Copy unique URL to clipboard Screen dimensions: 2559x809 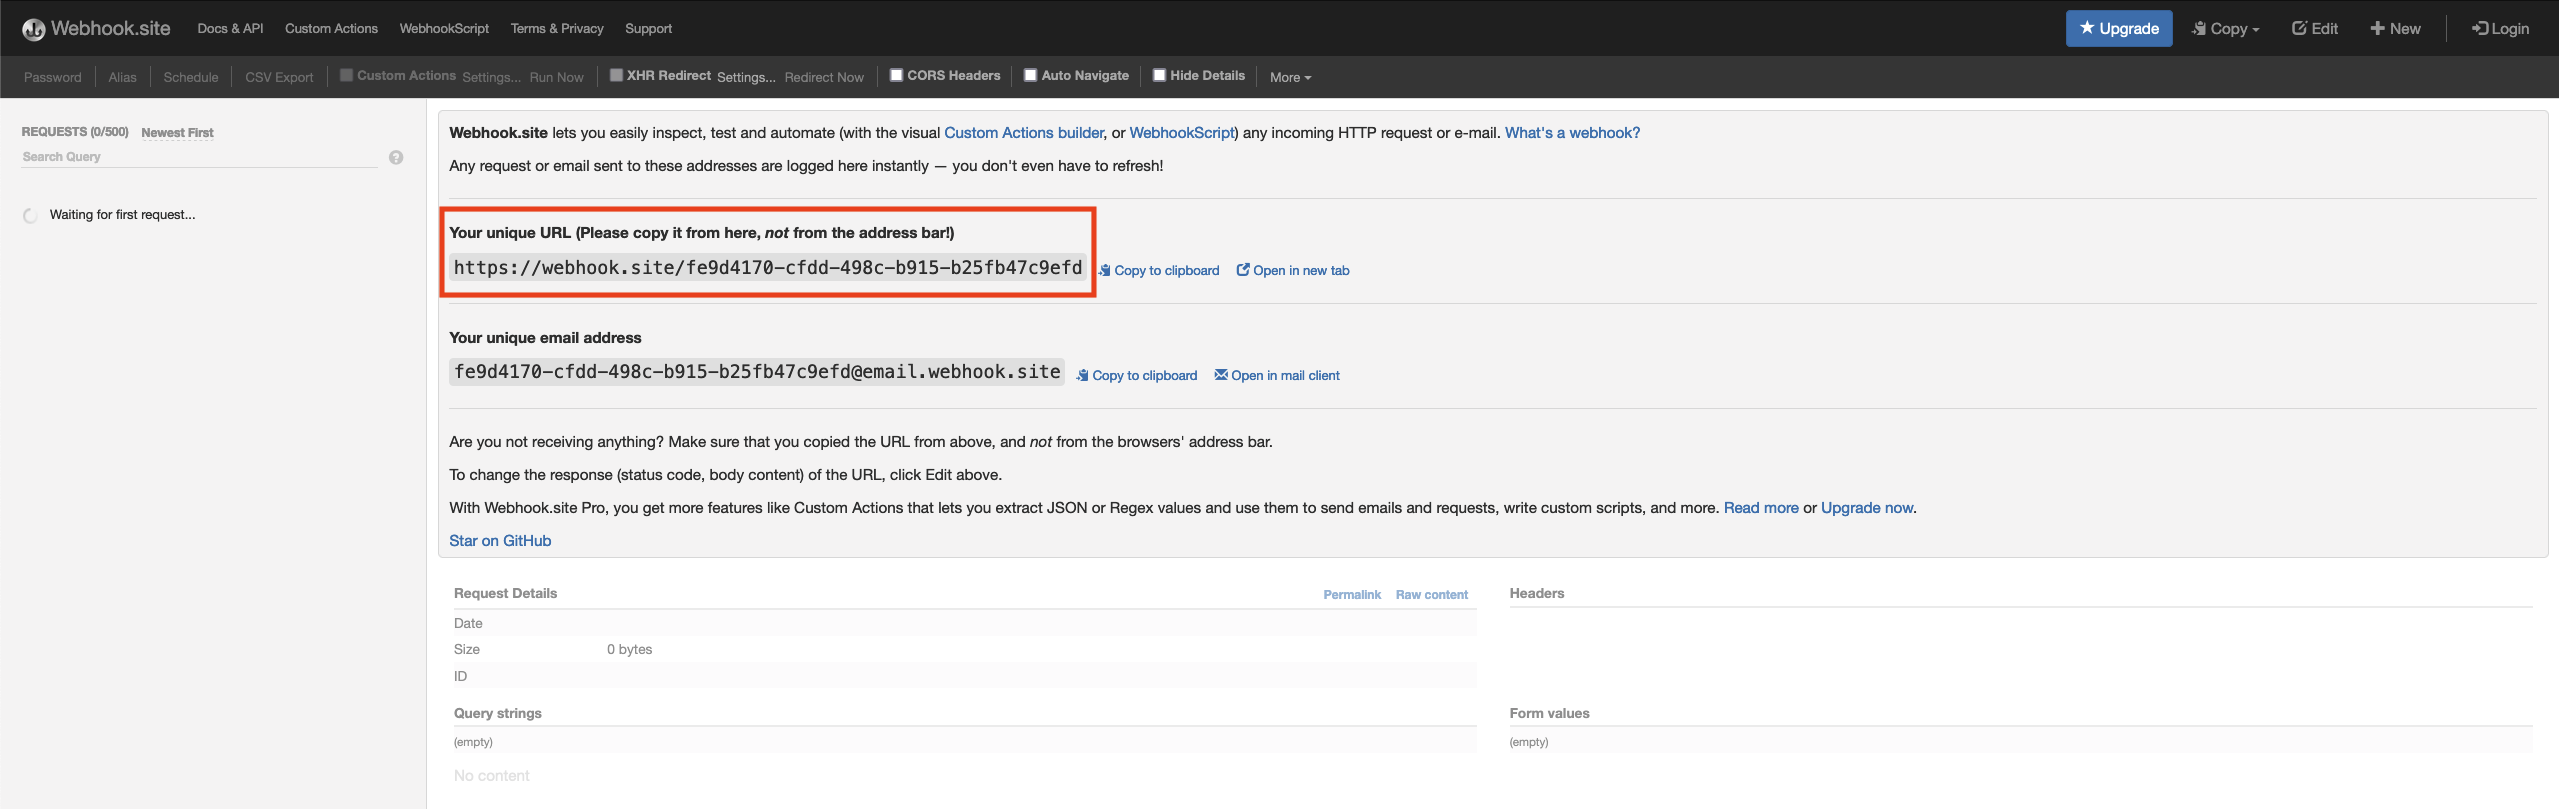[x=1159, y=270]
